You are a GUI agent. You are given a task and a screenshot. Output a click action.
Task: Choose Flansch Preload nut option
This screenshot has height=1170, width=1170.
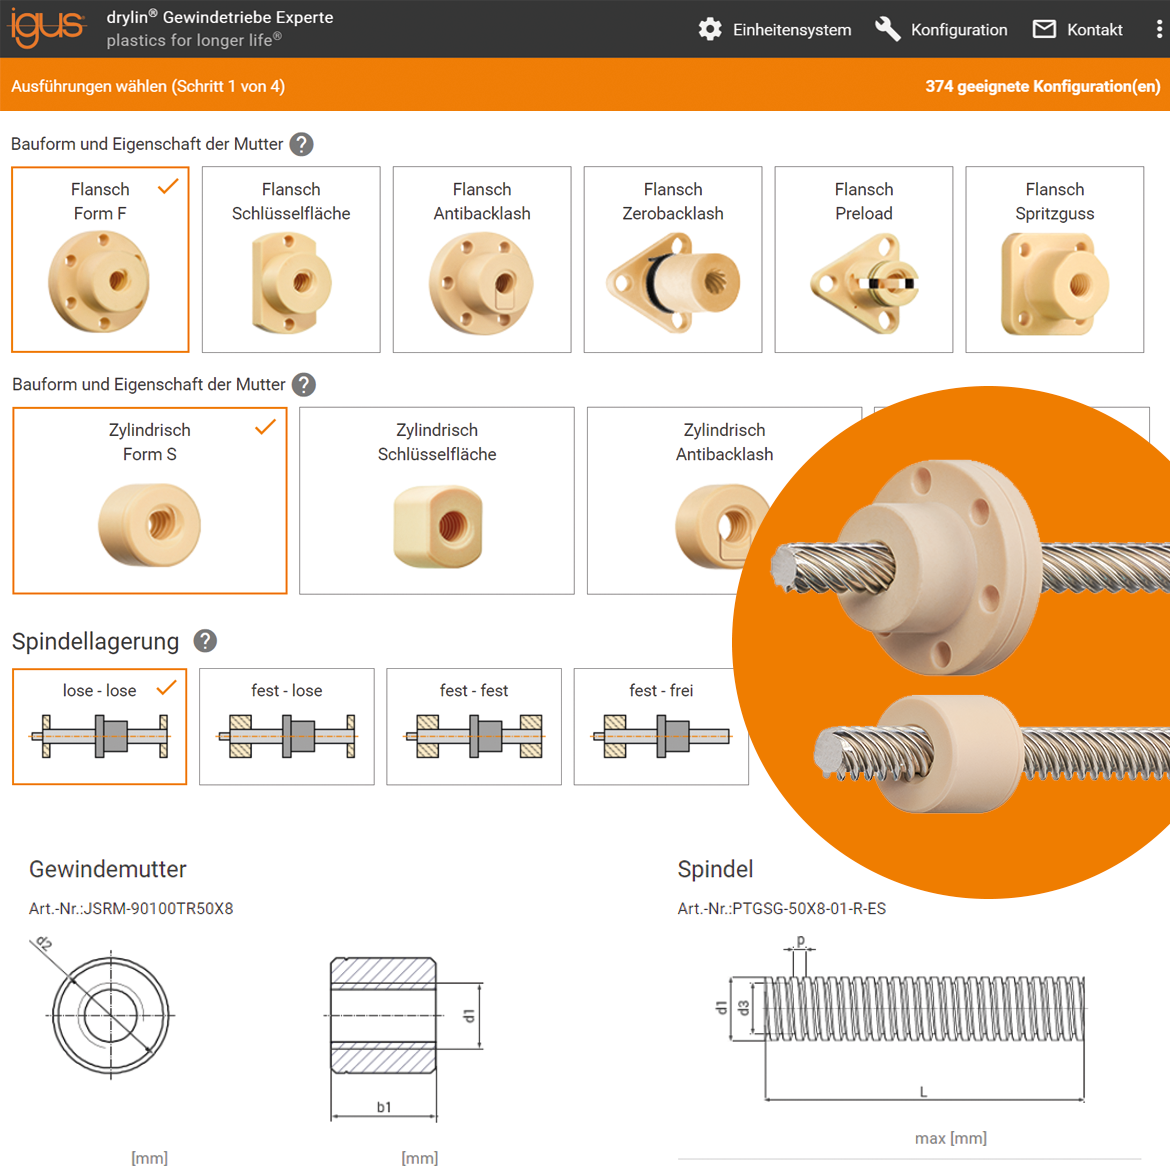(x=864, y=259)
